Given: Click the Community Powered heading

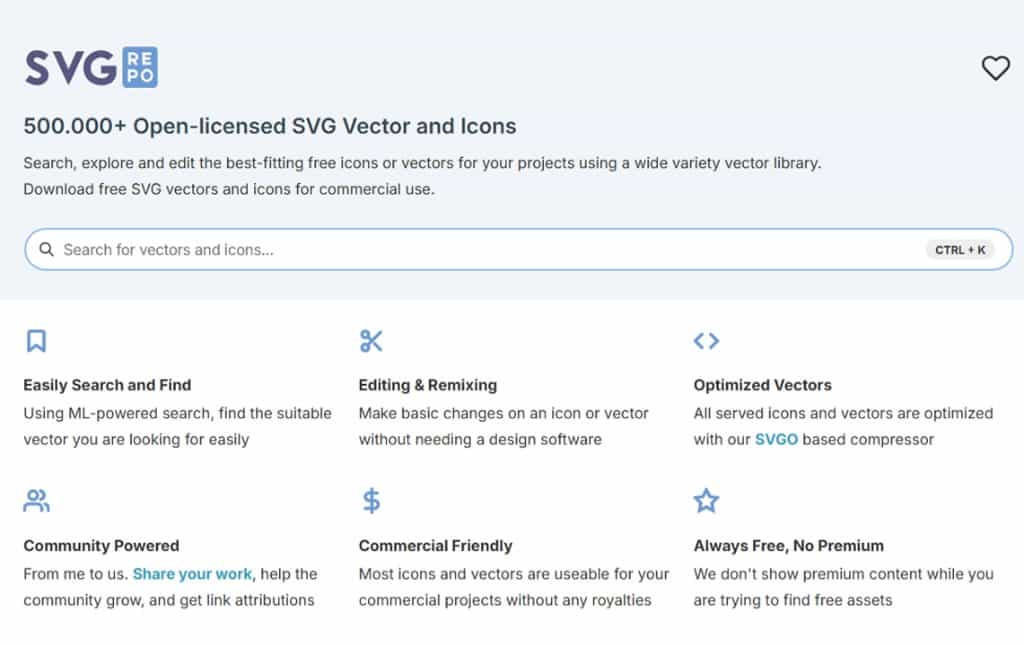Looking at the screenshot, I should (101, 546).
